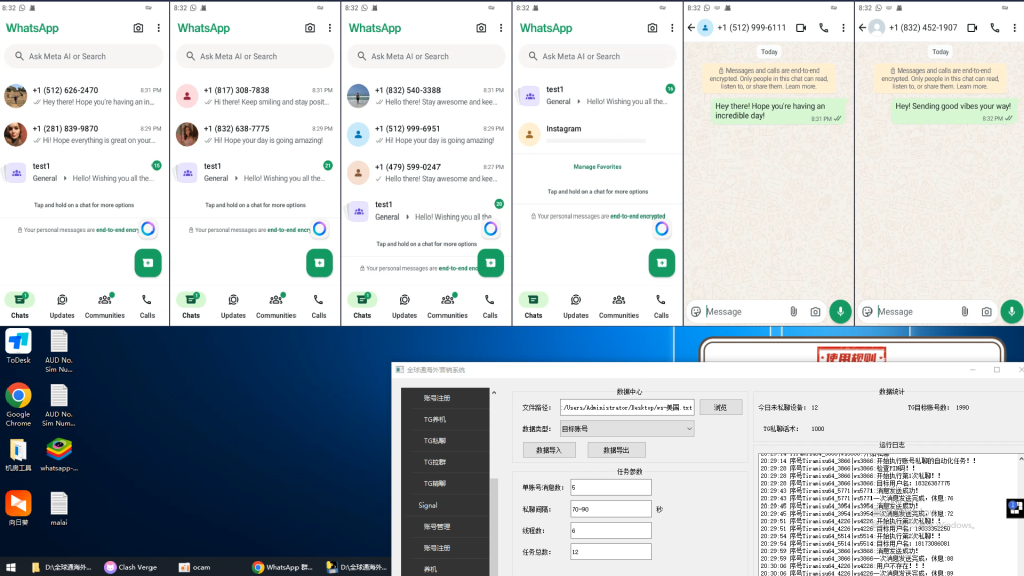This screenshot has width=1024, height=576.
Task: Open ToDesk desktop shortcut
Action: [x=18, y=346]
